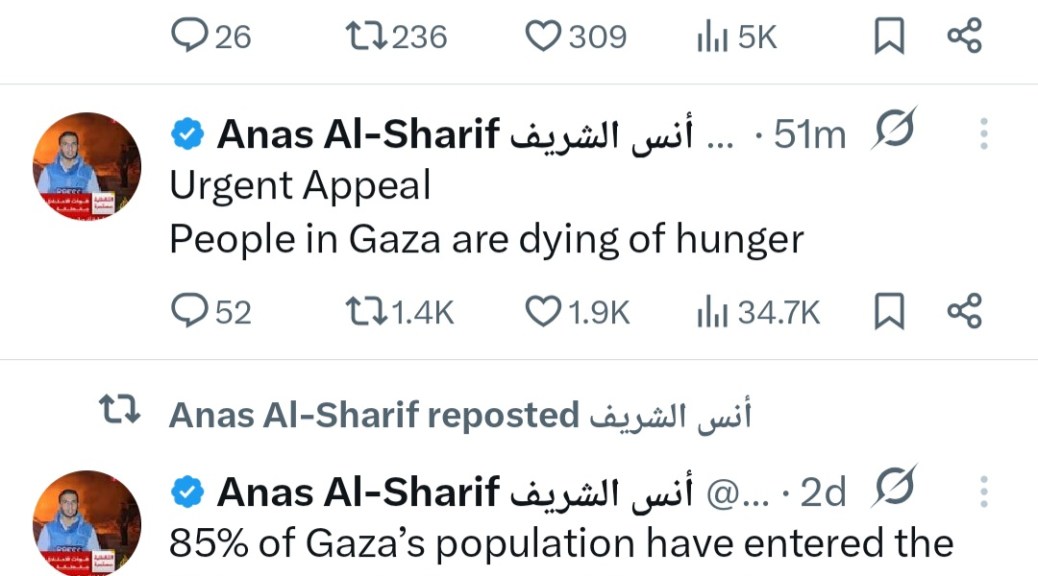
Task: Bookmark the post with 5K views
Action: pyautogui.click(x=889, y=37)
